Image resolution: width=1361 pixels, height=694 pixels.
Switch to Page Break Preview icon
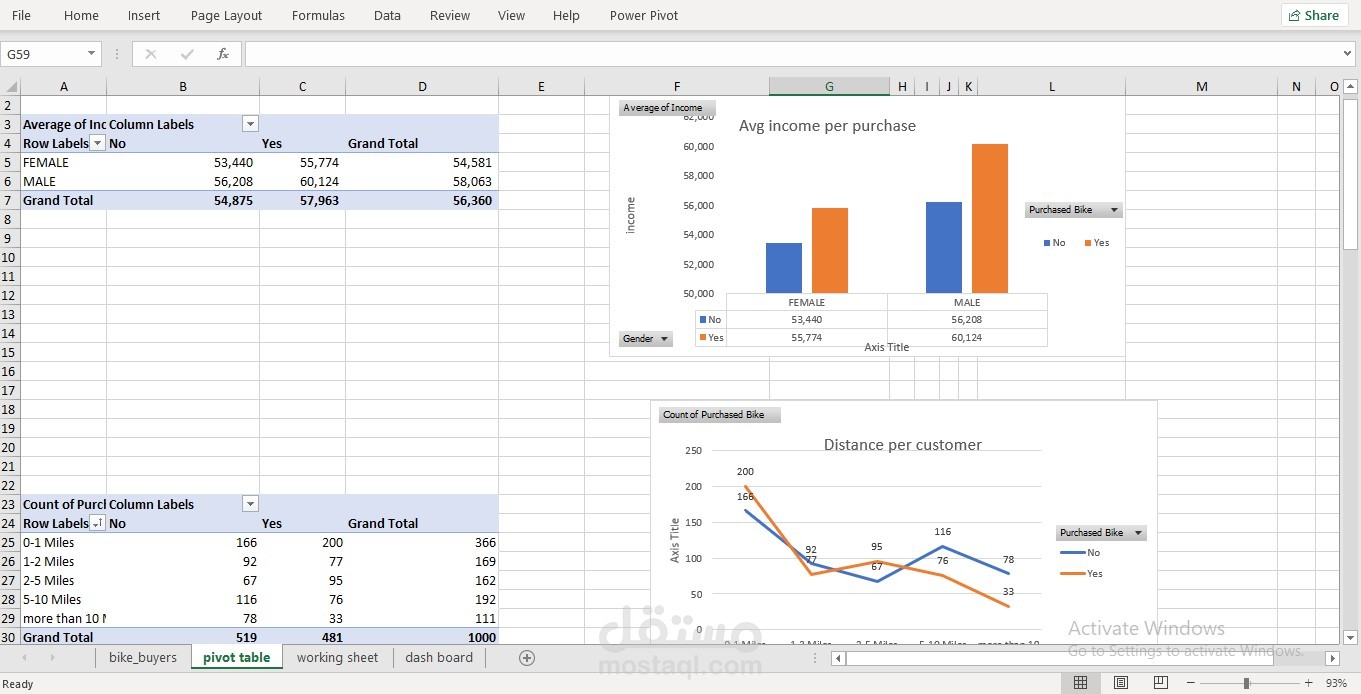click(1160, 683)
